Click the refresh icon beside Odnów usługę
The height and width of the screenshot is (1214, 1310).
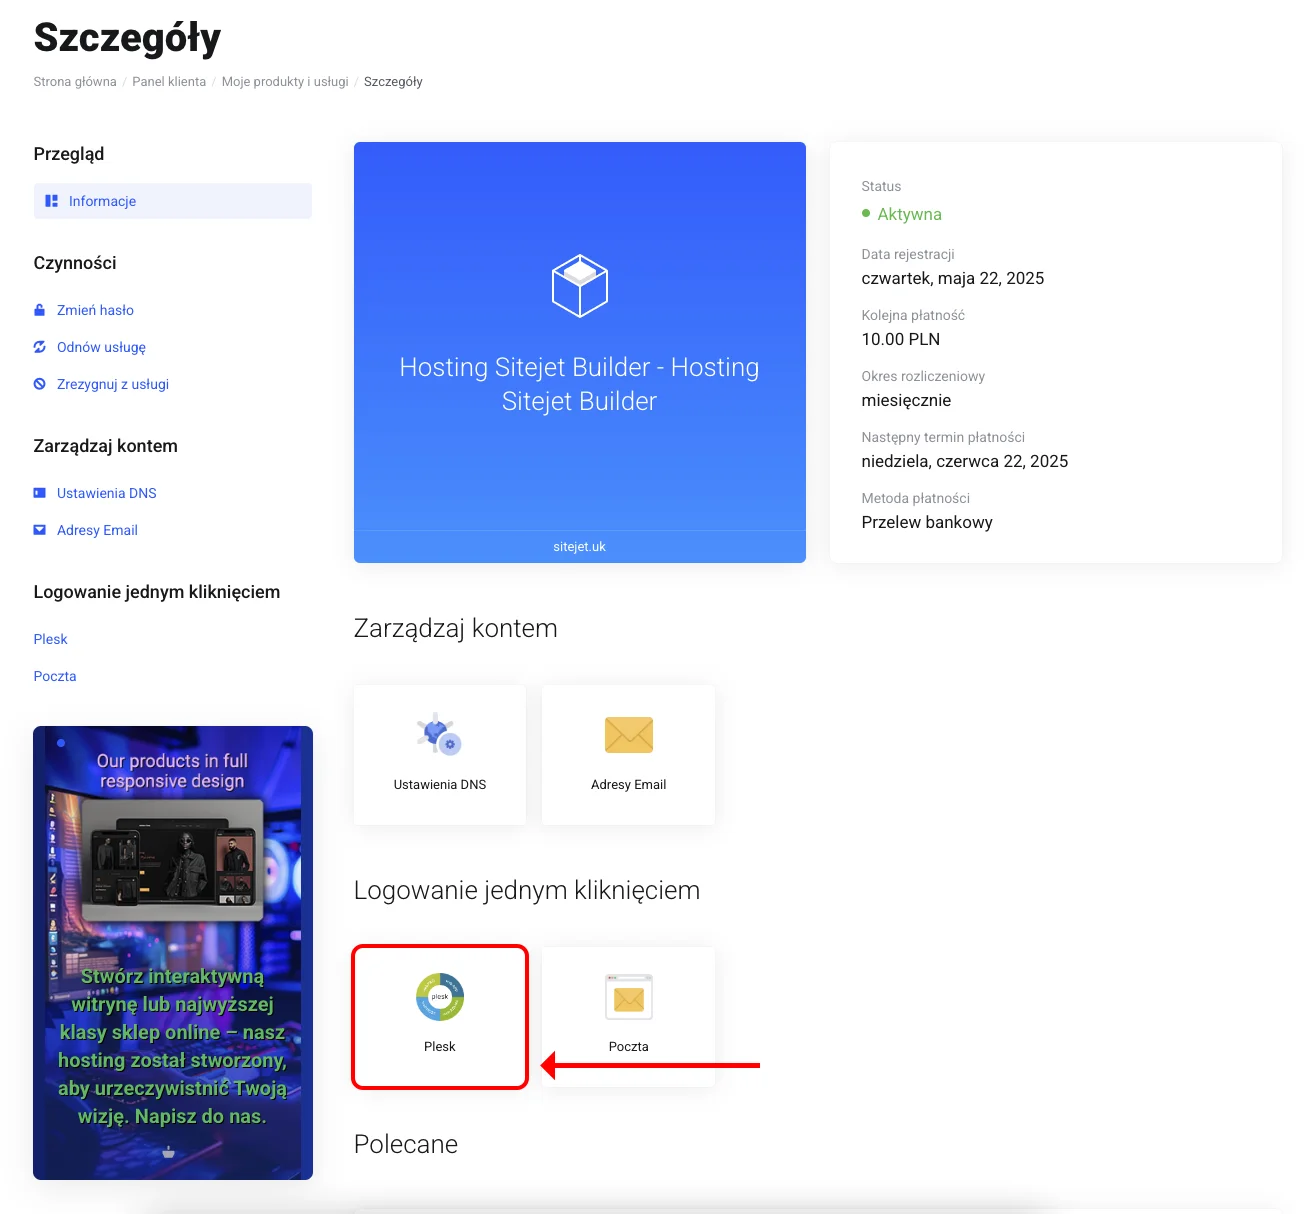40,347
